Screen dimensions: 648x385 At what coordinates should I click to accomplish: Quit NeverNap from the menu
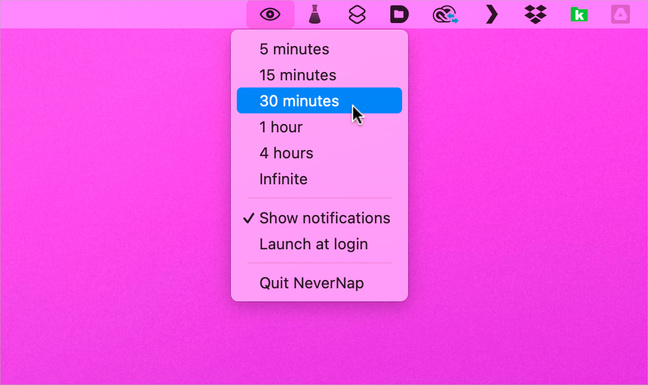point(319,283)
